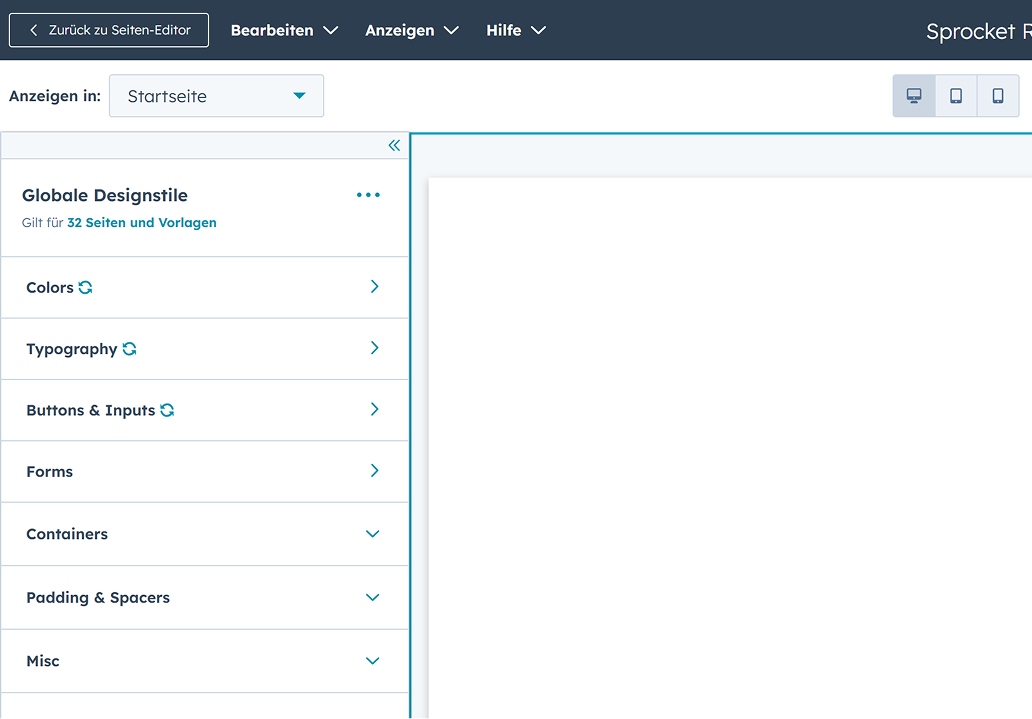Open the Anzeigen menu

(411, 30)
